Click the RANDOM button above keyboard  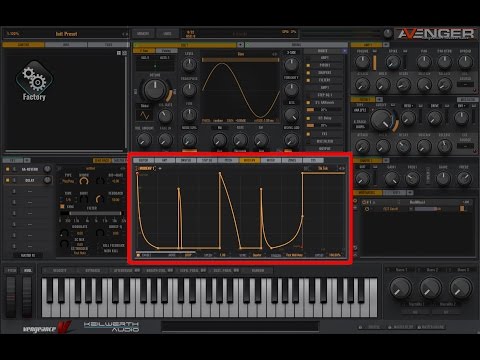pyautogui.click(x=258, y=270)
